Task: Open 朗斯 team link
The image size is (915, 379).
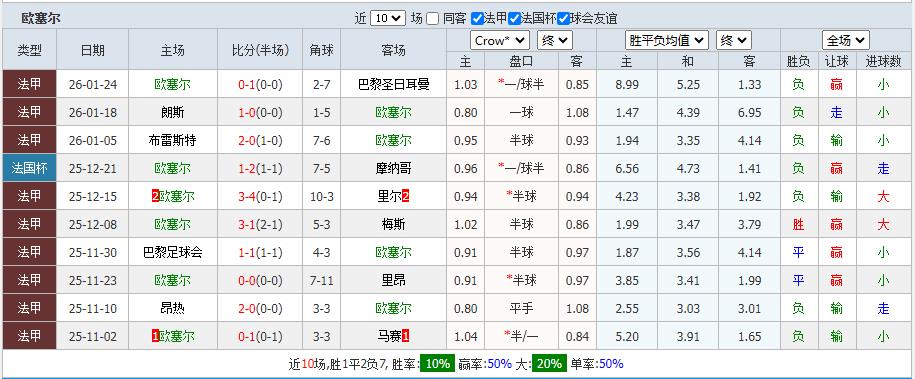Action: (x=173, y=113)
